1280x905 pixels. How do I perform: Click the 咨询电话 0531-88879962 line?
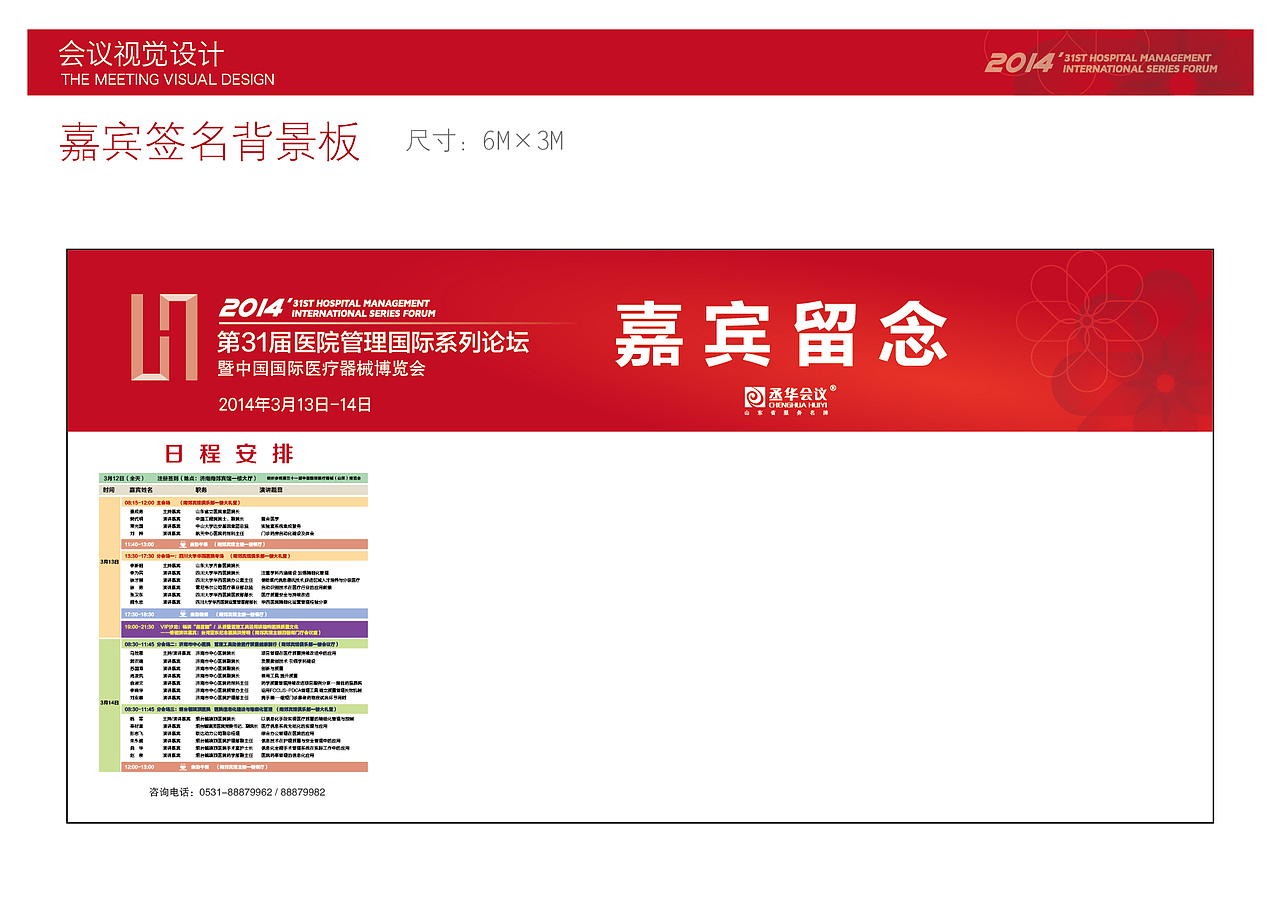(237, 792)
